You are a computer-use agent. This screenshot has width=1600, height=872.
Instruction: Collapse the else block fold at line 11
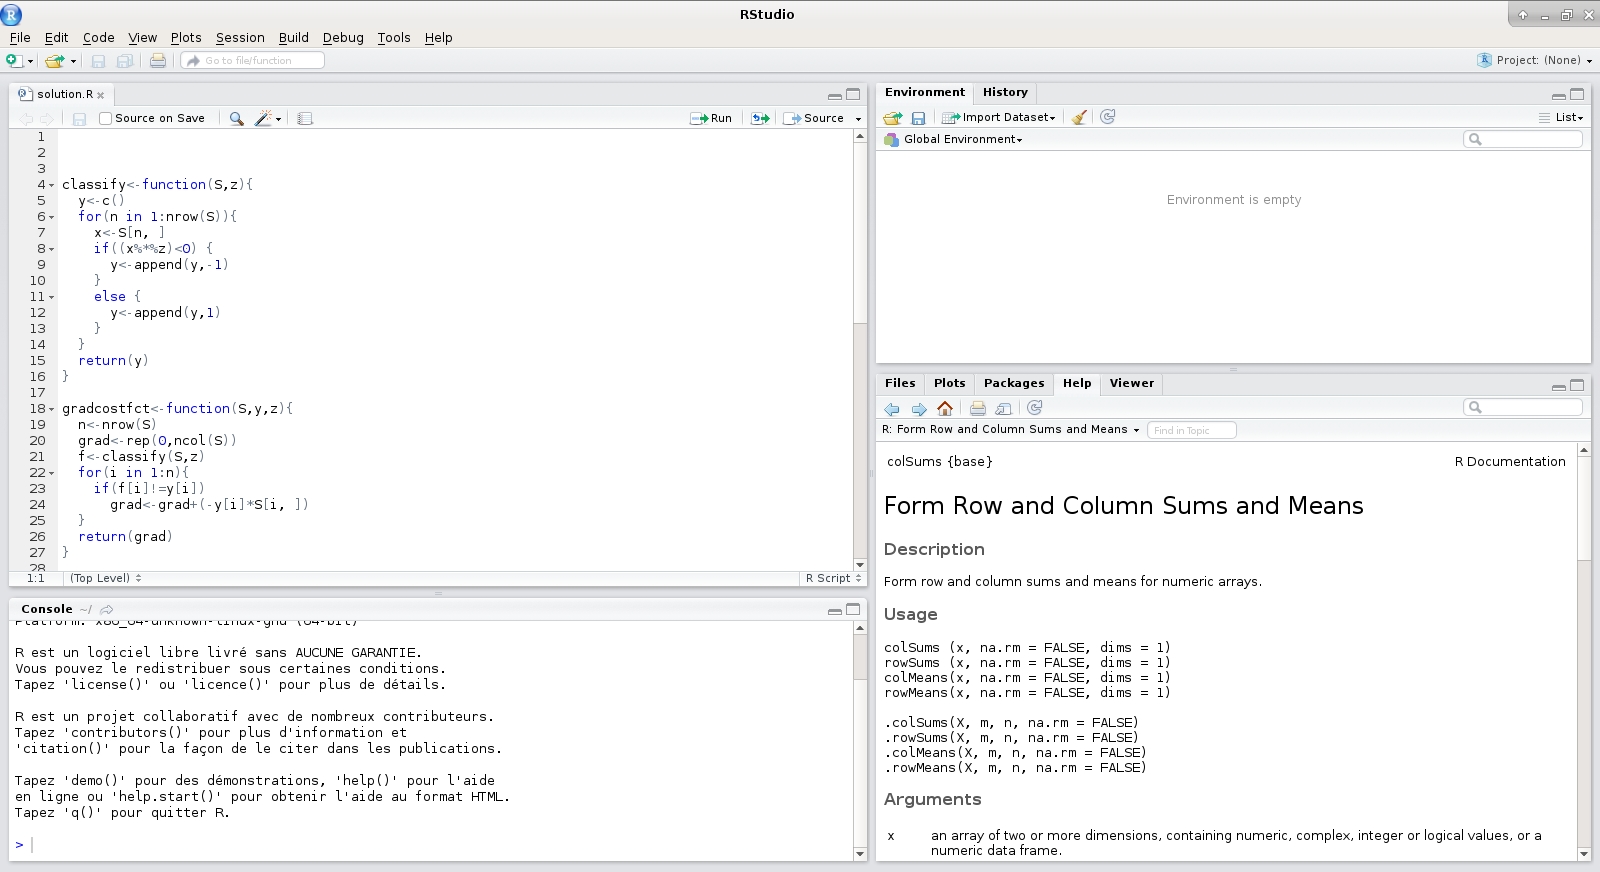pos(52,297)
